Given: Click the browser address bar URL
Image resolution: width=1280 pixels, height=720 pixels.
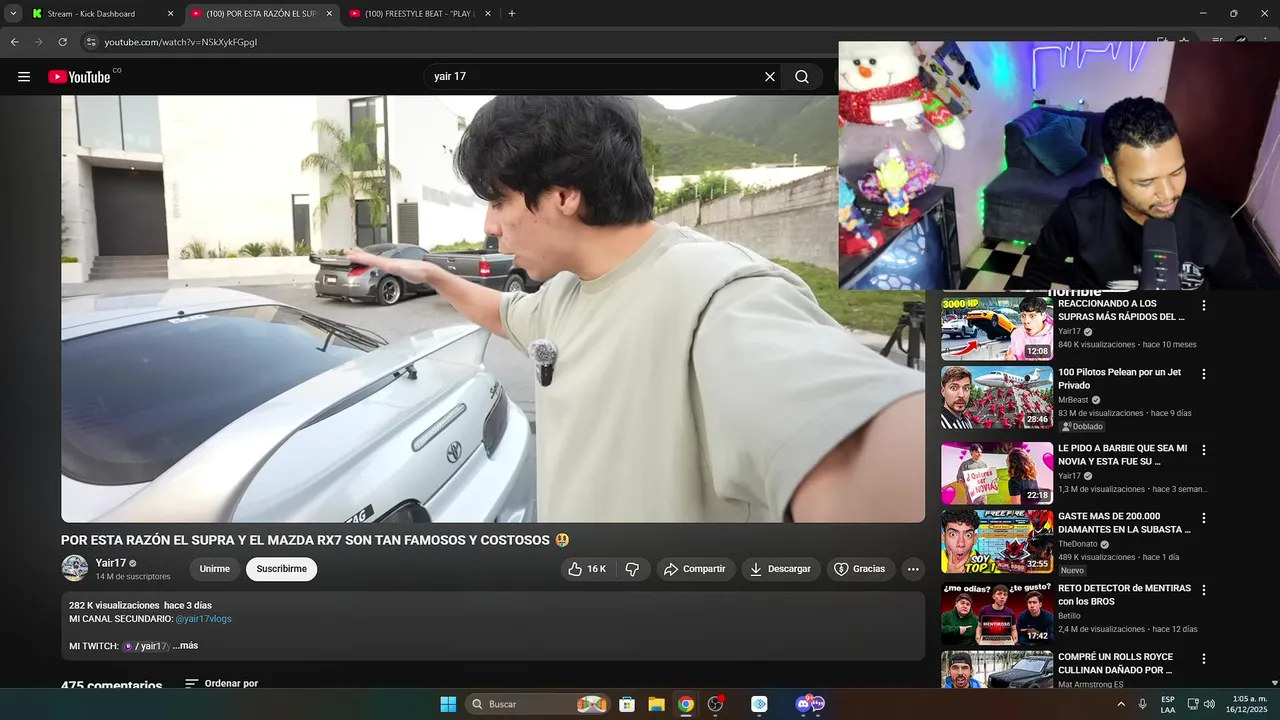Looking at the screenshot, I should [181, 42].
